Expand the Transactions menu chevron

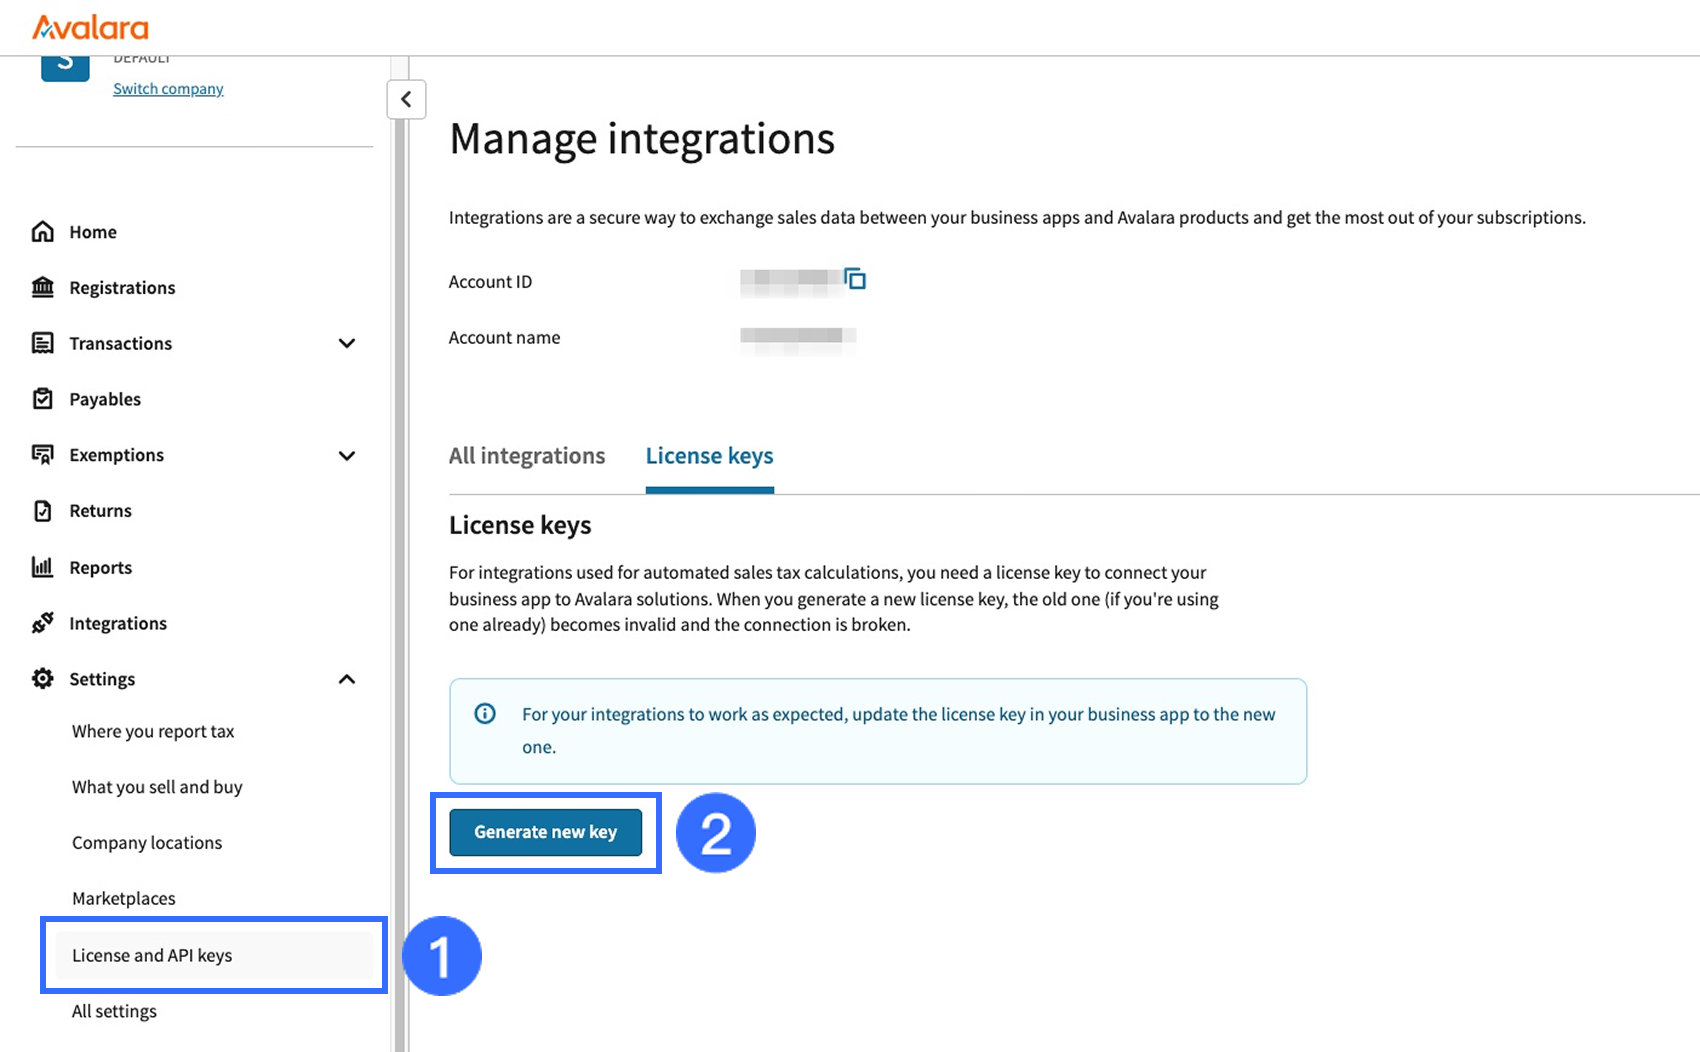[x=347, y=344]
